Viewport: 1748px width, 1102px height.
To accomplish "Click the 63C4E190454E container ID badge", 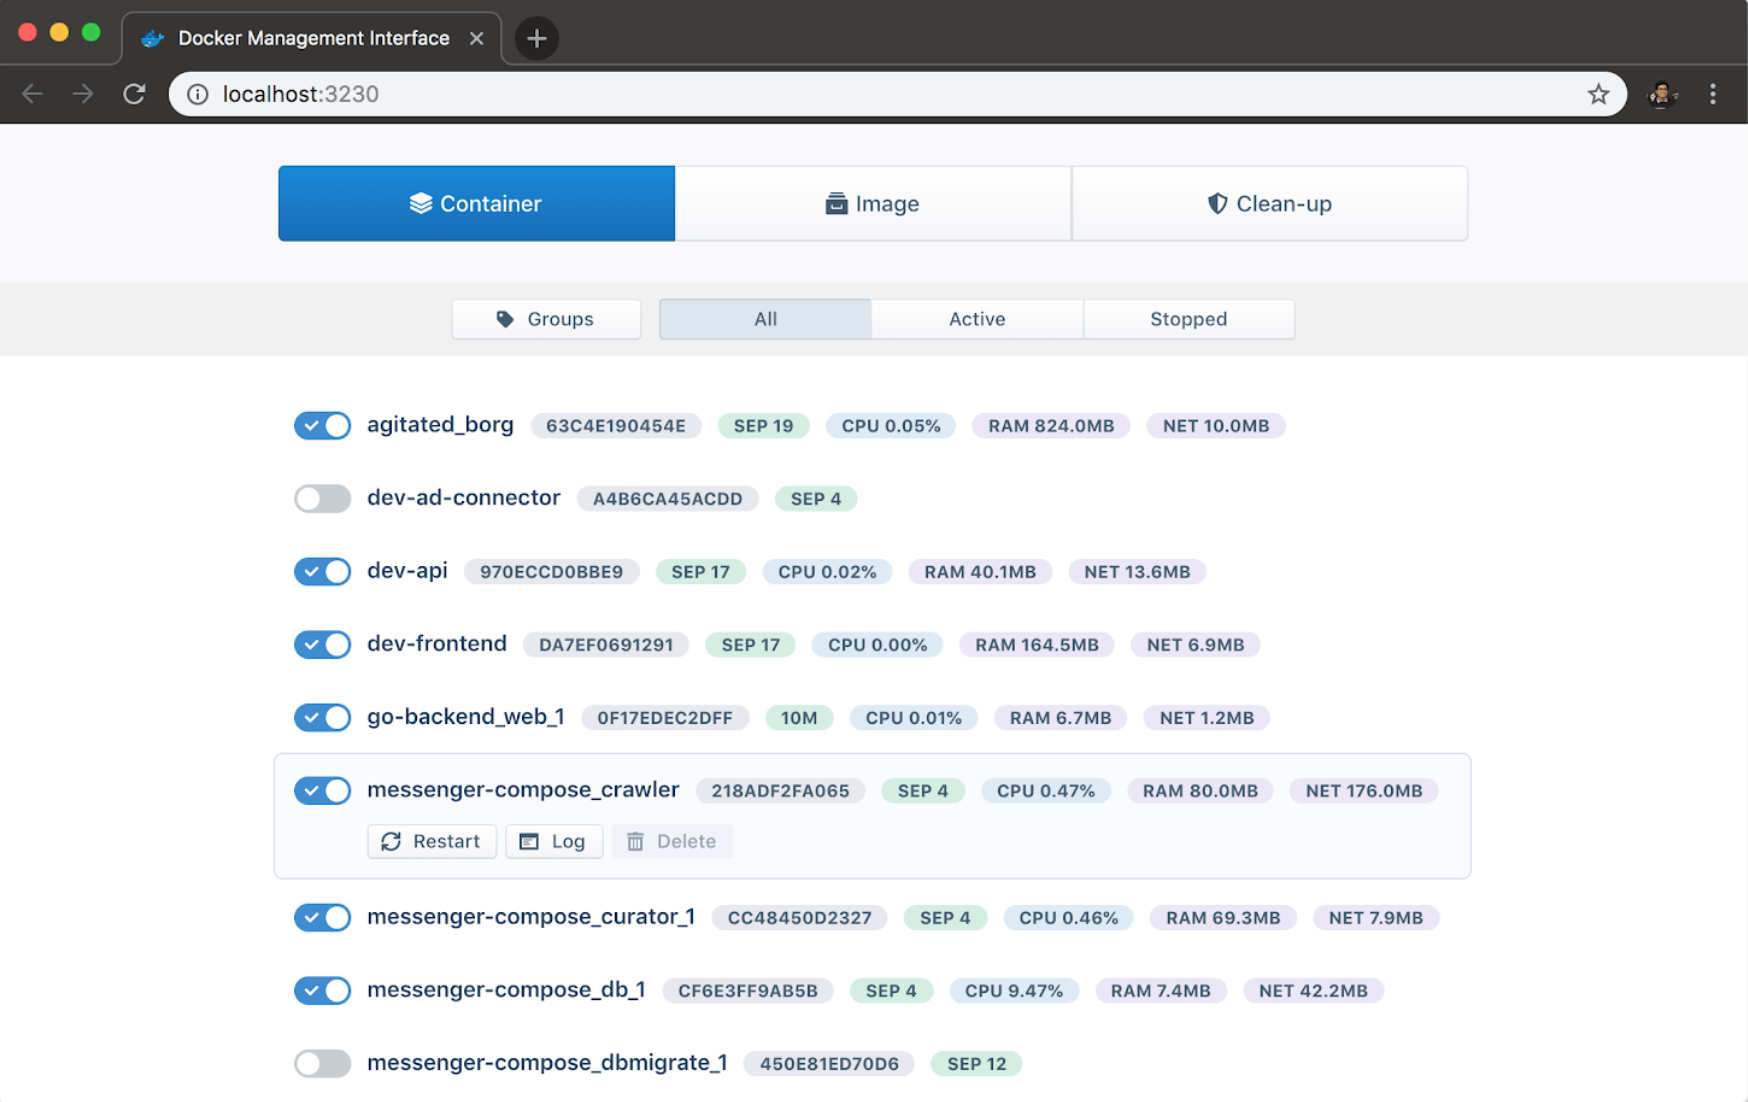I will (616, 426).
